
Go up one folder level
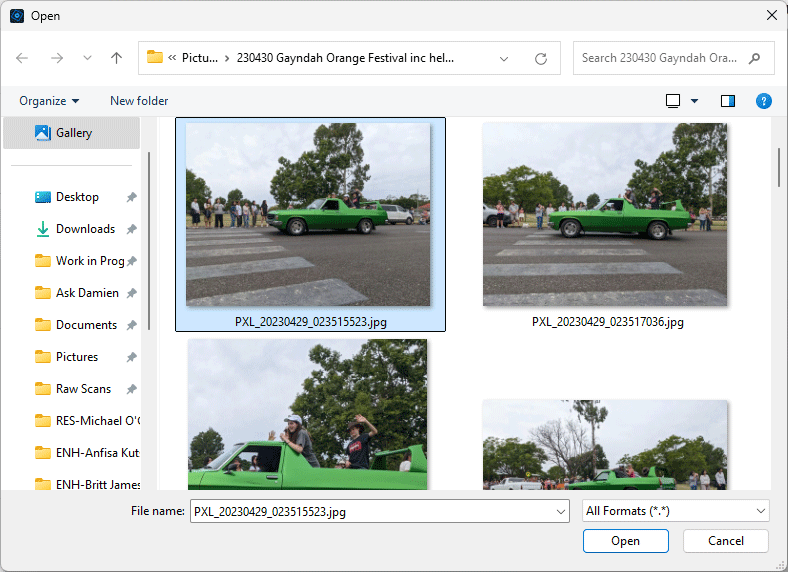click(x=116, y=58)
